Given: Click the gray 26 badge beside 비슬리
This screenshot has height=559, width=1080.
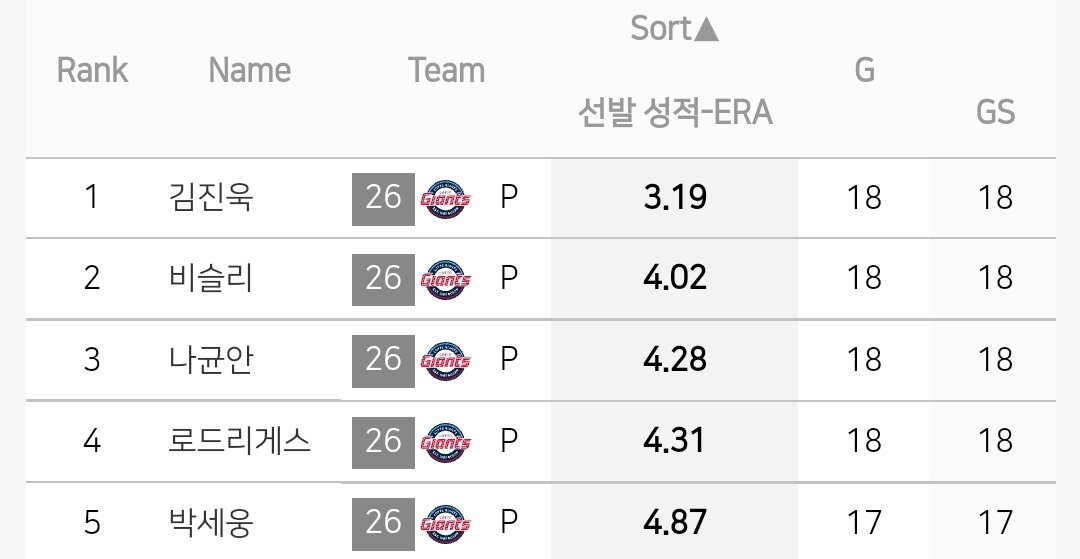Looking at the screenshot, I should 384,280.
